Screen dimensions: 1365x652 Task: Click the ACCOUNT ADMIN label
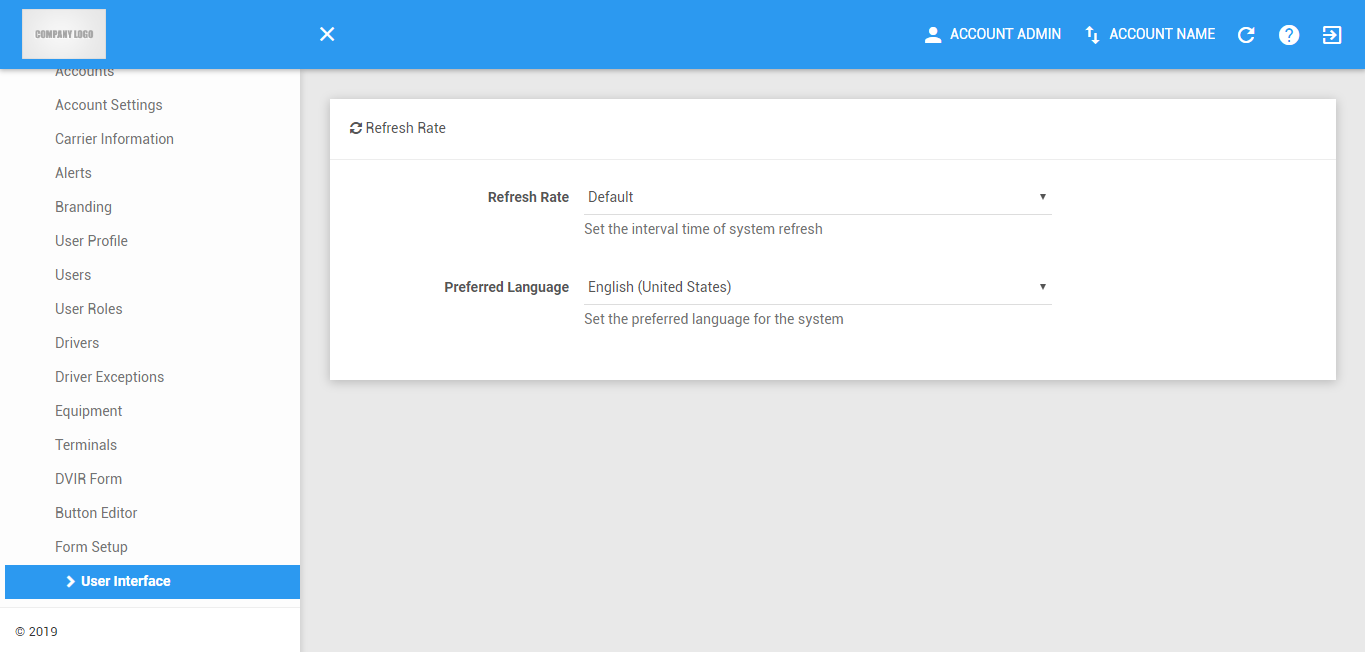coord(1005,34)
